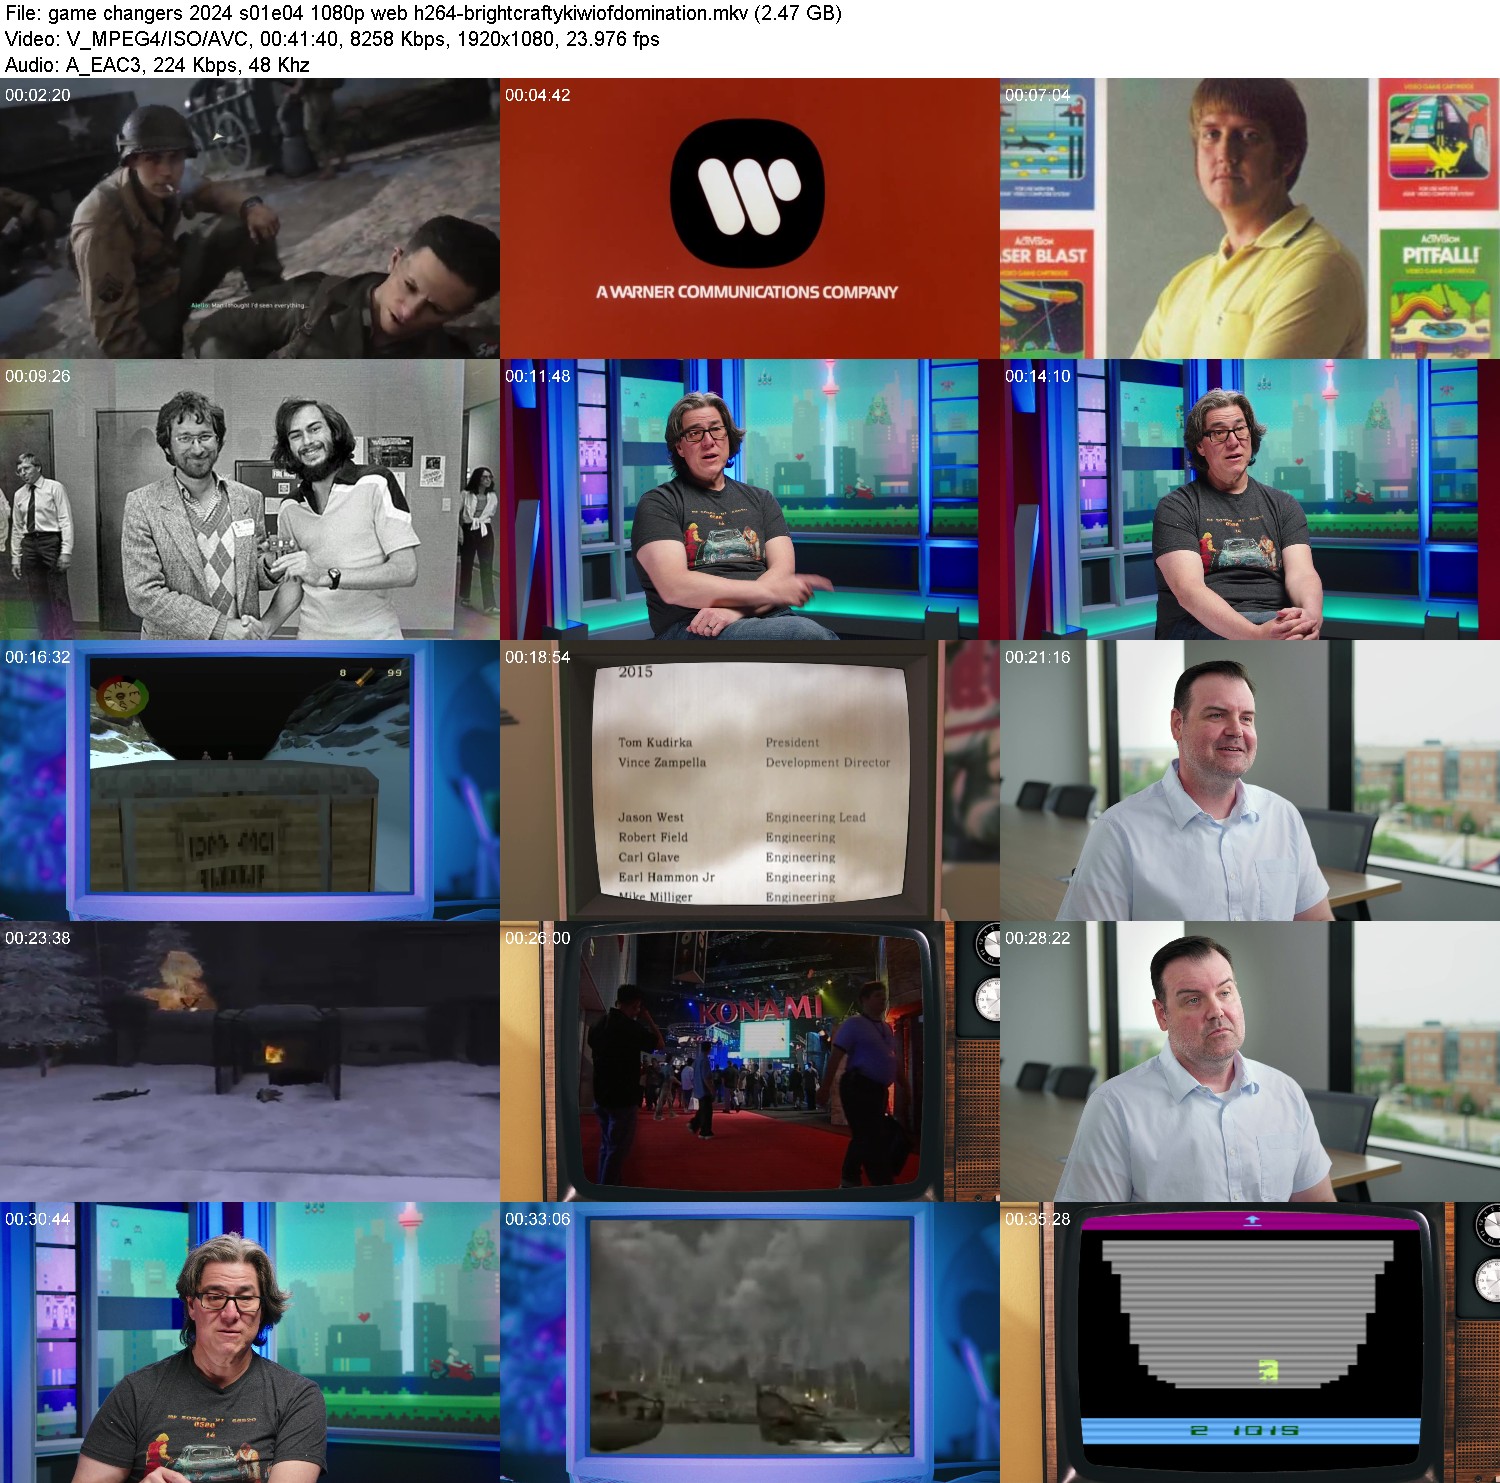Click the 00:18:54 timestamp label
Image resolution: width=1500 pixels, height=1483 pixels.
click(x=538, y=657)
